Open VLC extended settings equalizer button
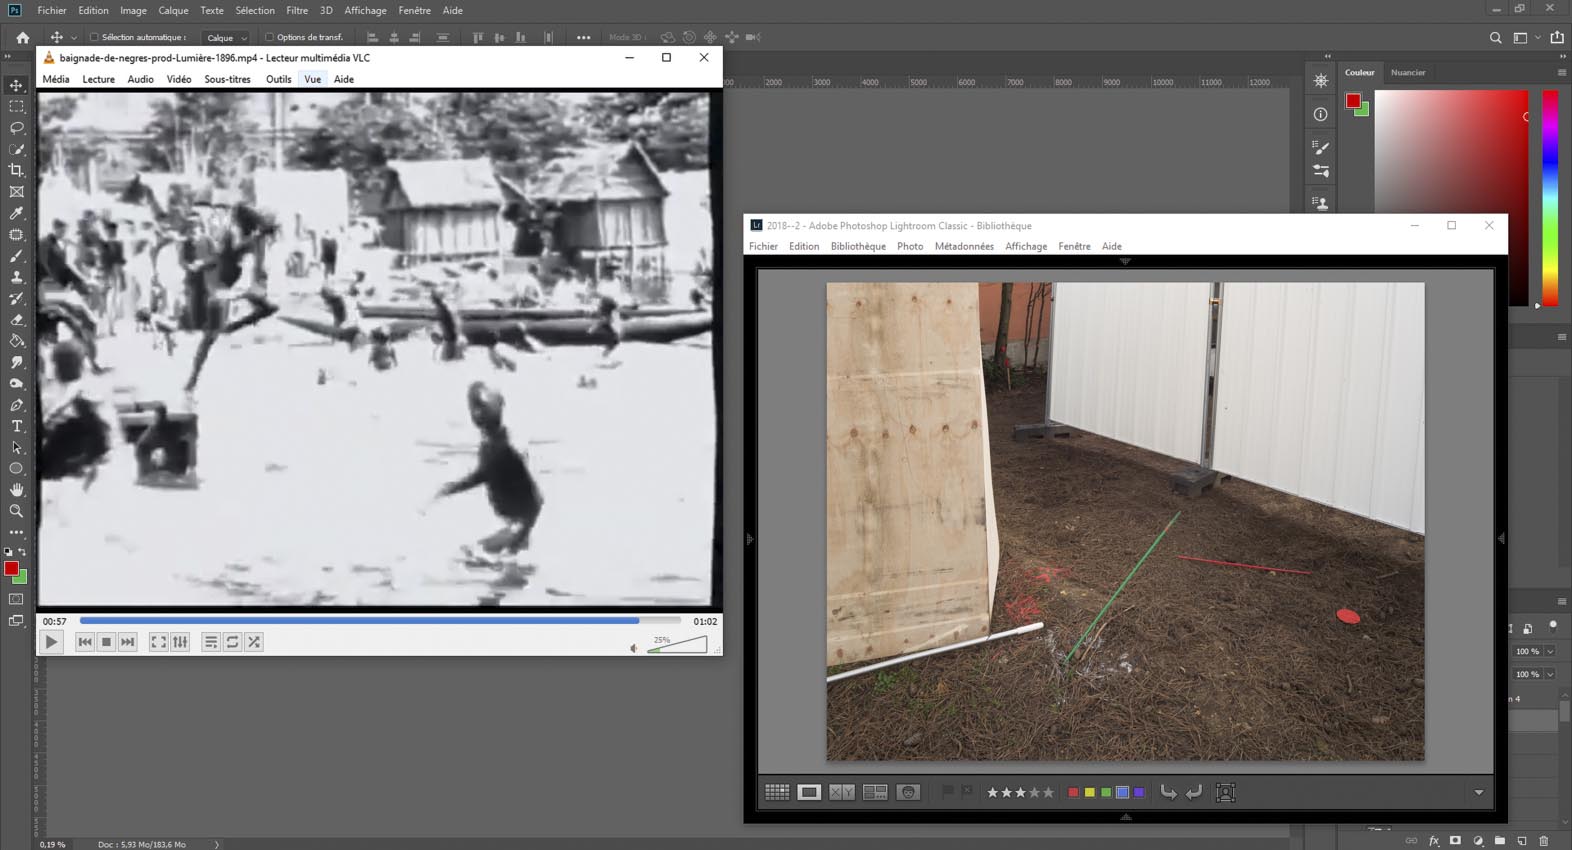The height and width of the screenshot is (850, 1572). pos(180,642)
